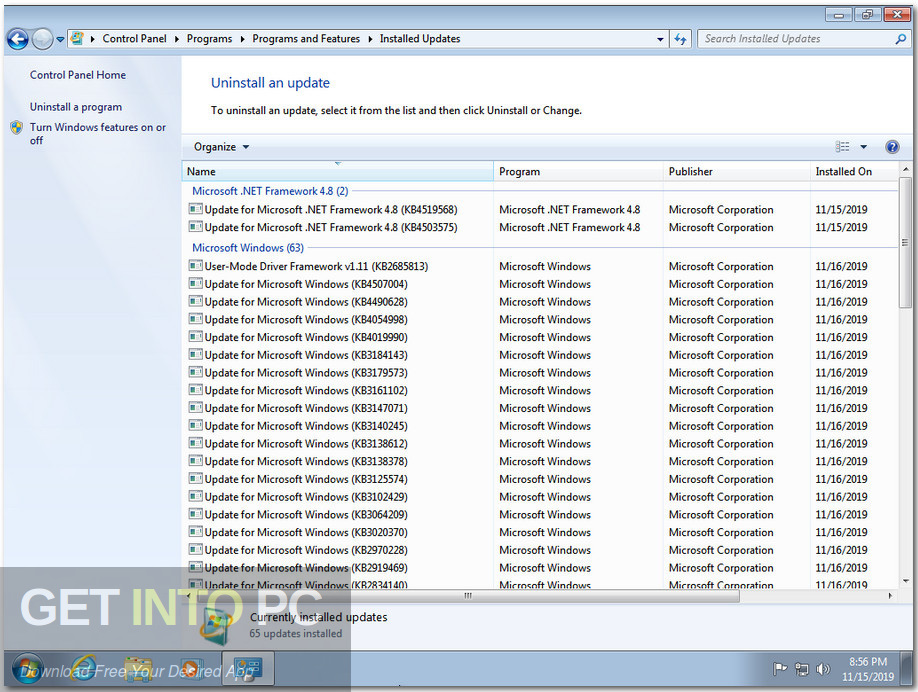Click the search magnifier icon
The width and height of the screenshot is (918, 692).
point(900,39)
